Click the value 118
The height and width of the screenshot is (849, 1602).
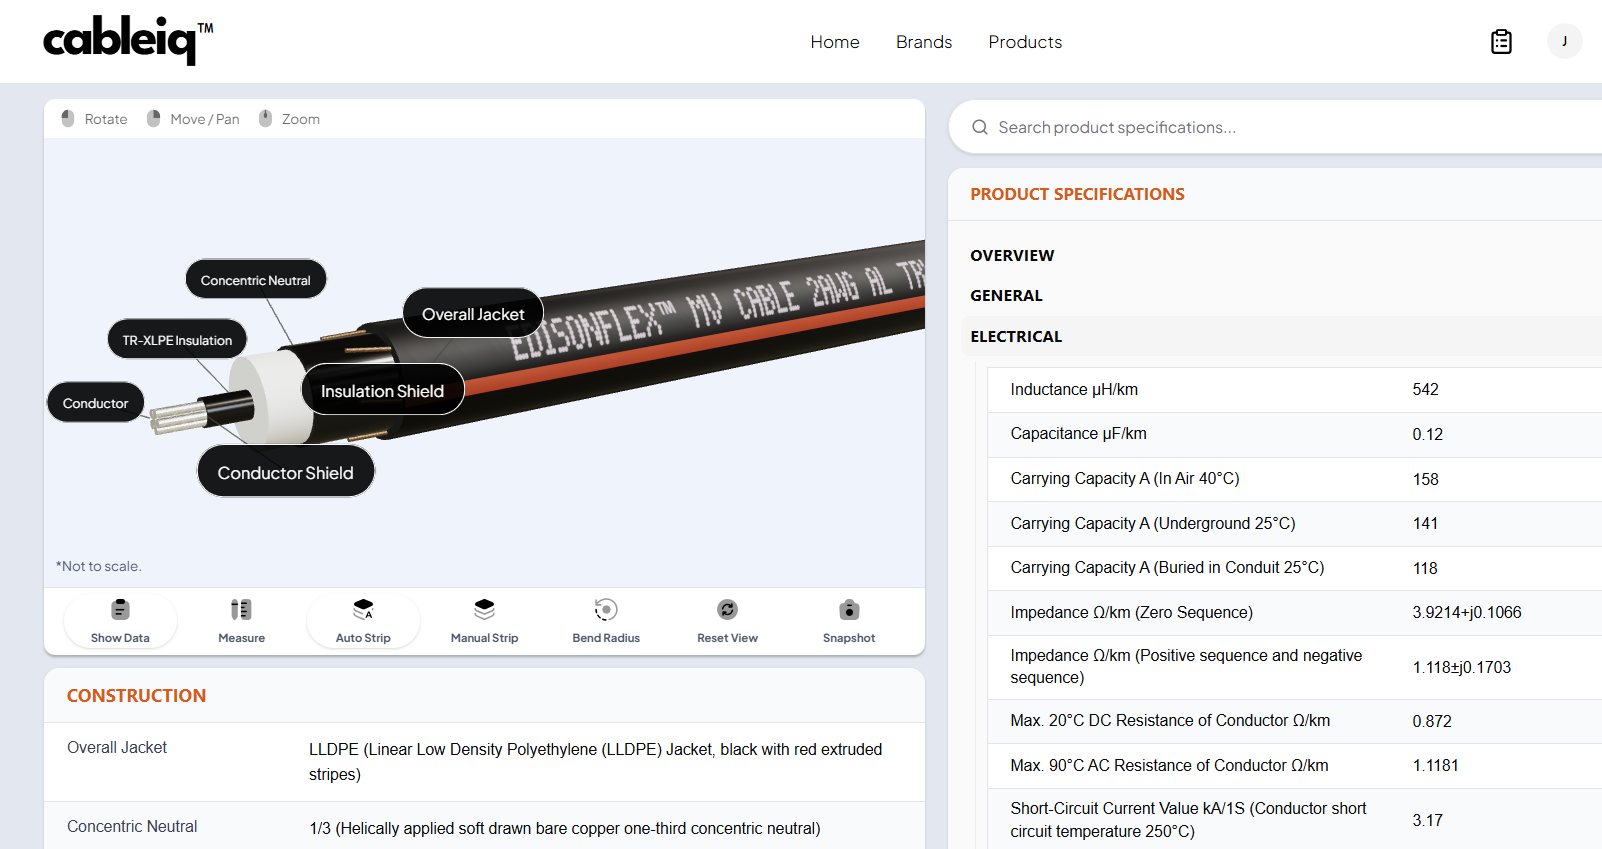tap(1425, 568)
